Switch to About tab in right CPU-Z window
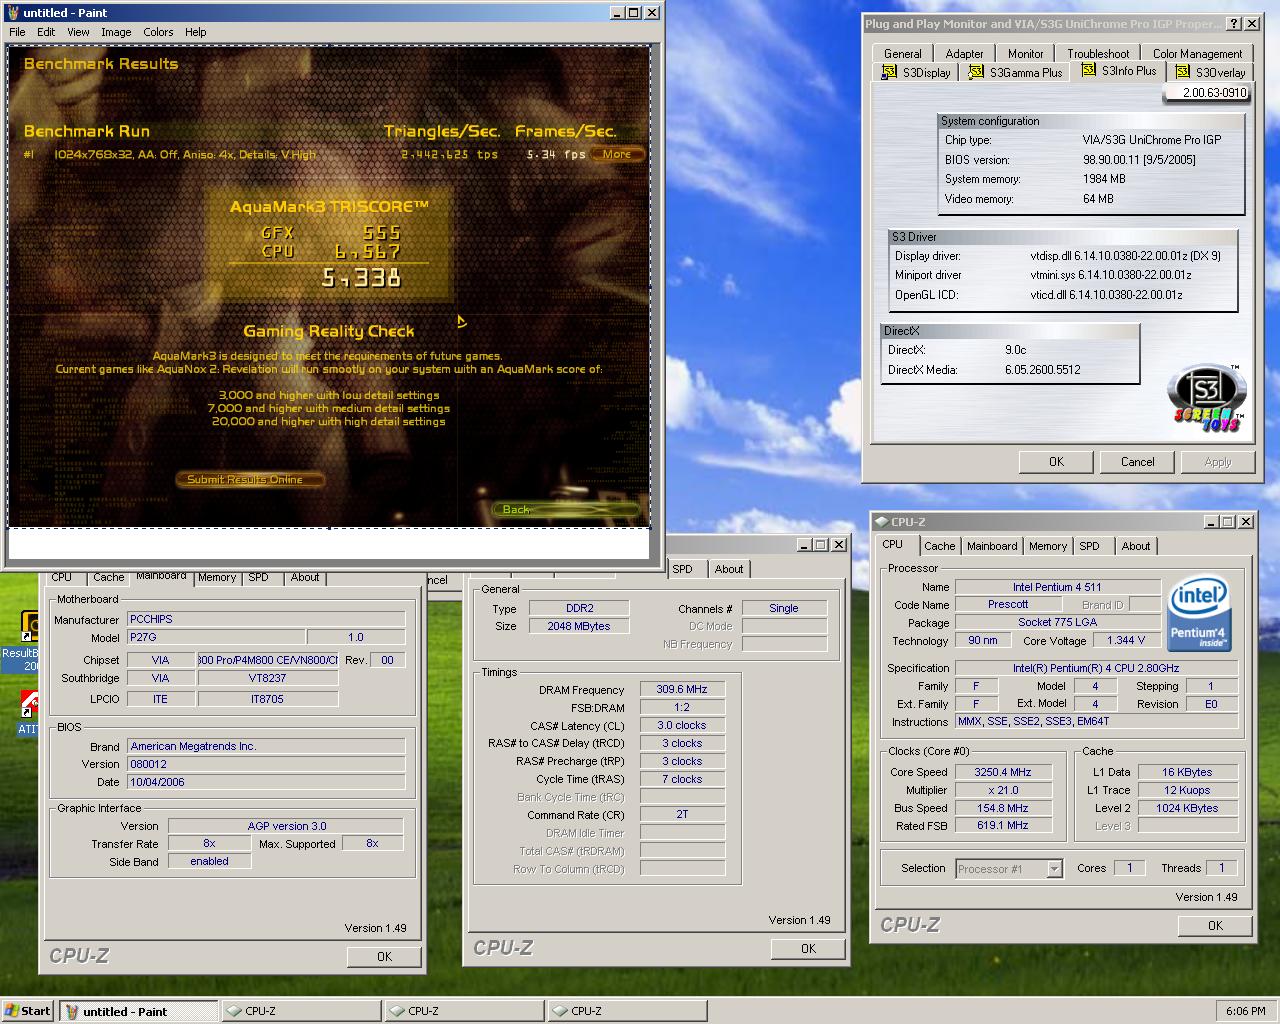Image resolution: width=1280 pixels, height=1024 pixels. coord(1135,546)
